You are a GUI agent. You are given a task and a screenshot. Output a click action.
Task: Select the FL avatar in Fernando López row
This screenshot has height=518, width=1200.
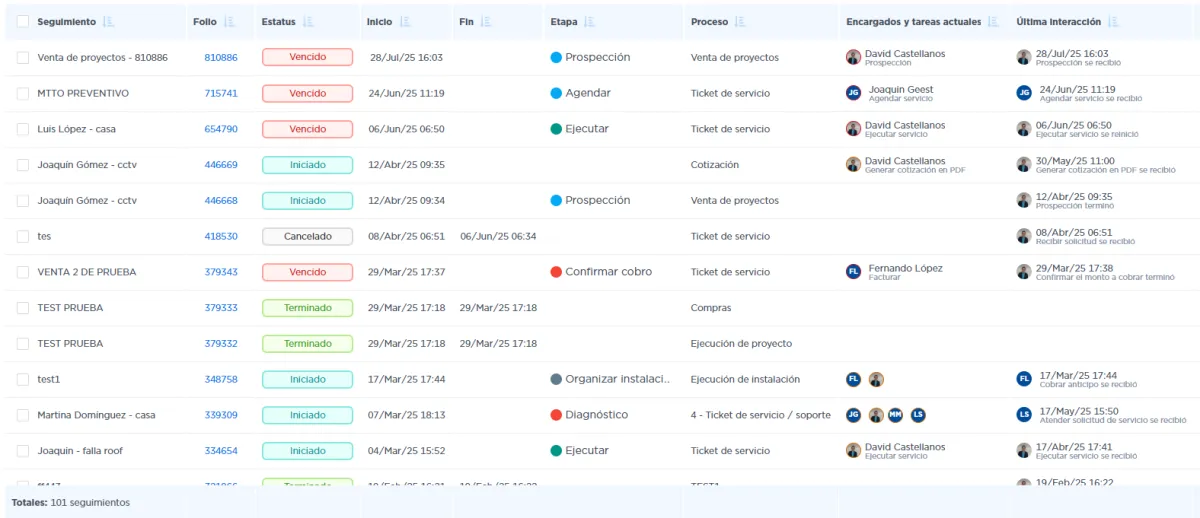pyautogui.click(x=853, y=272)
